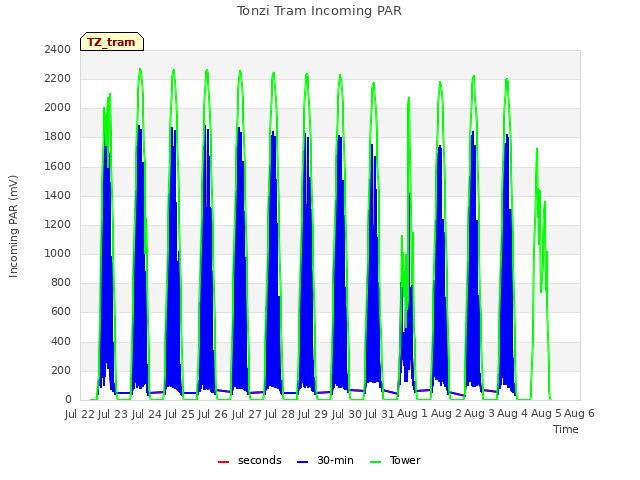Click the green Tower legend swatch

pos(375,462)
